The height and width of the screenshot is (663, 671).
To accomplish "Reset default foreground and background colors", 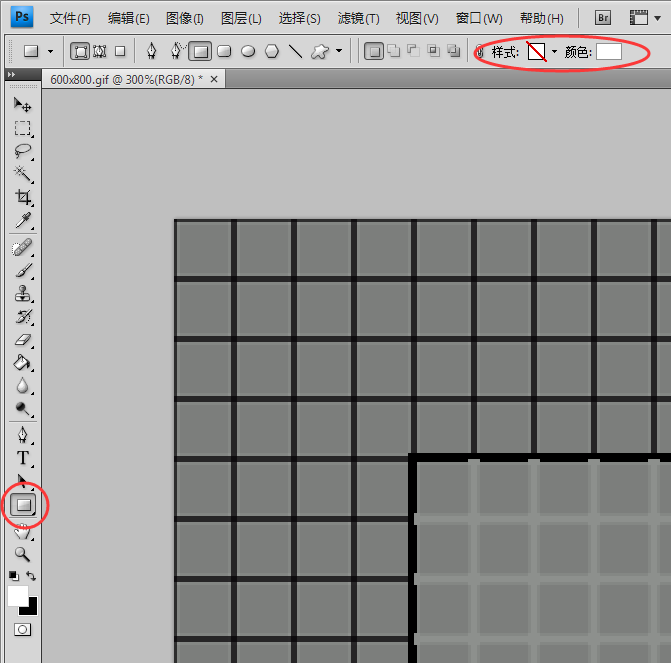I will 14,576.
